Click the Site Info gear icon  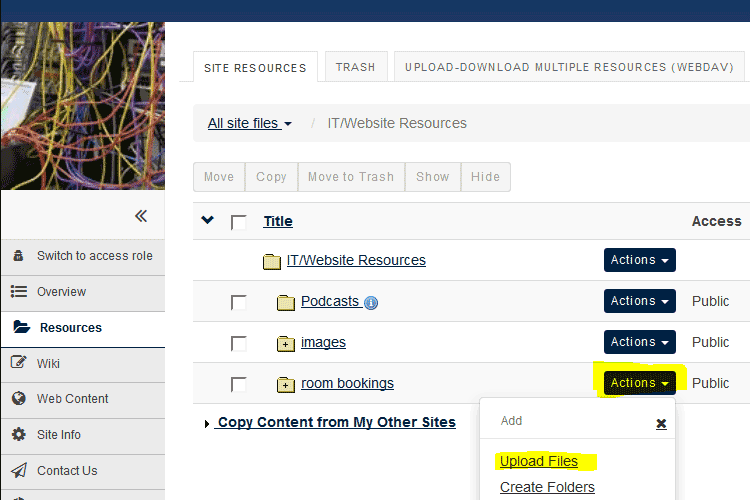click(18, 435)
